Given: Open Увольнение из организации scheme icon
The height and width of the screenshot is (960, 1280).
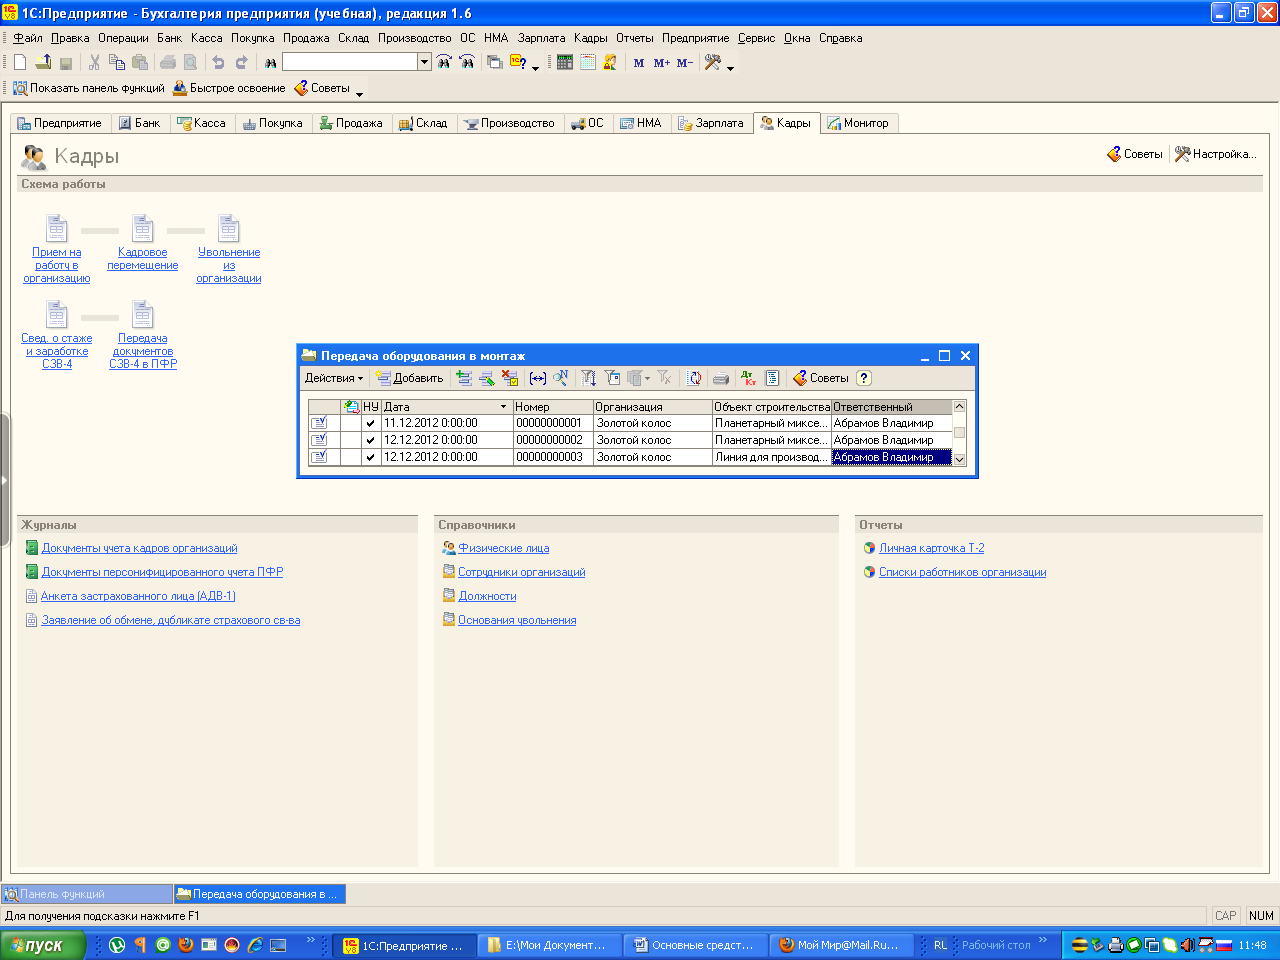Looking at the screenshot, I should click(x=229, y=228).
